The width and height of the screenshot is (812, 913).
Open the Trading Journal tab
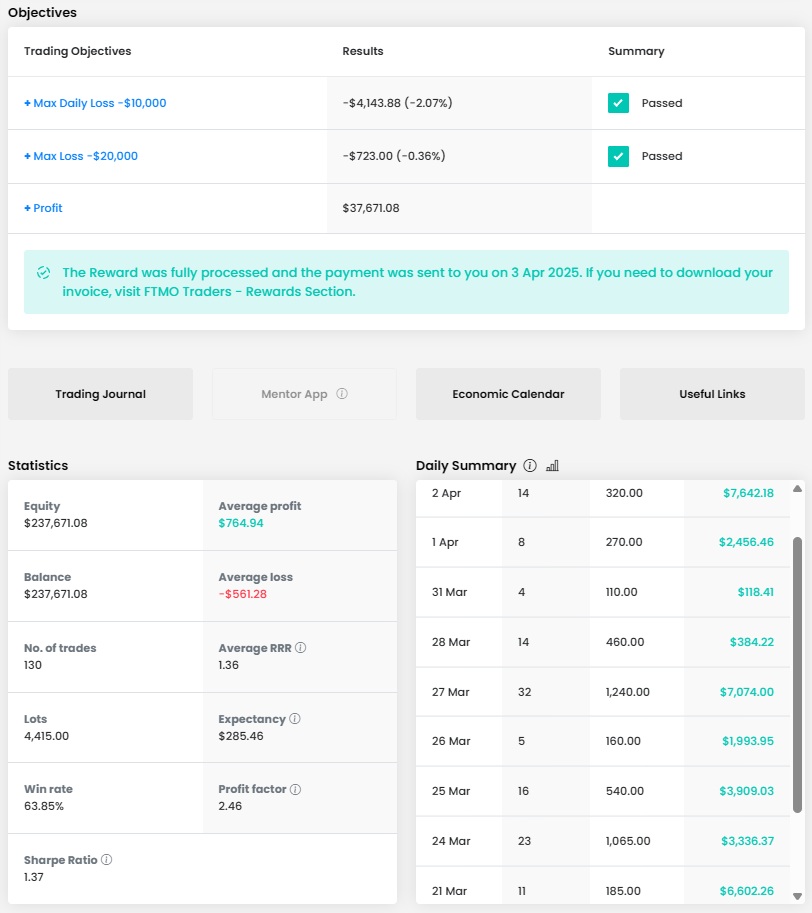tap(100, 394)
